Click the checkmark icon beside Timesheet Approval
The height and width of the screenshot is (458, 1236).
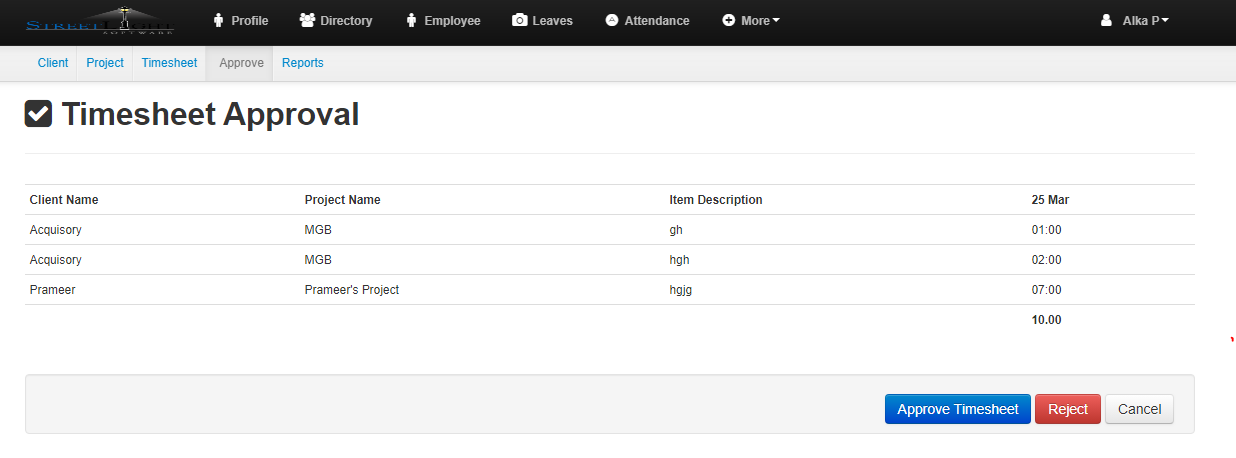point(38,114)
